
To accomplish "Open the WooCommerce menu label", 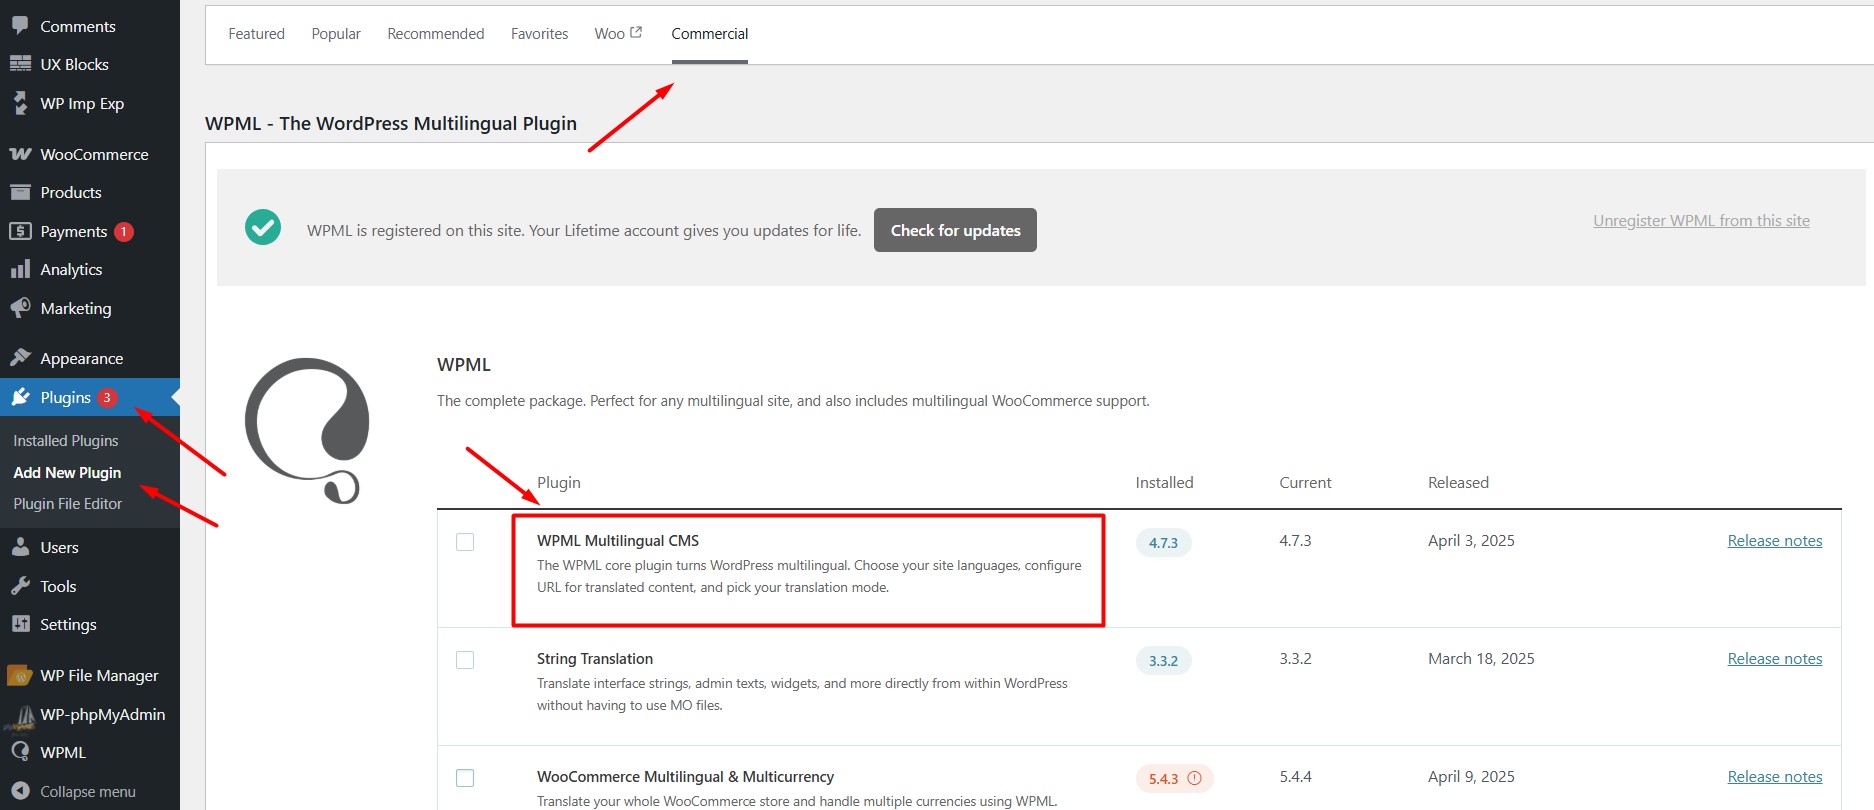I will (94, 154).
